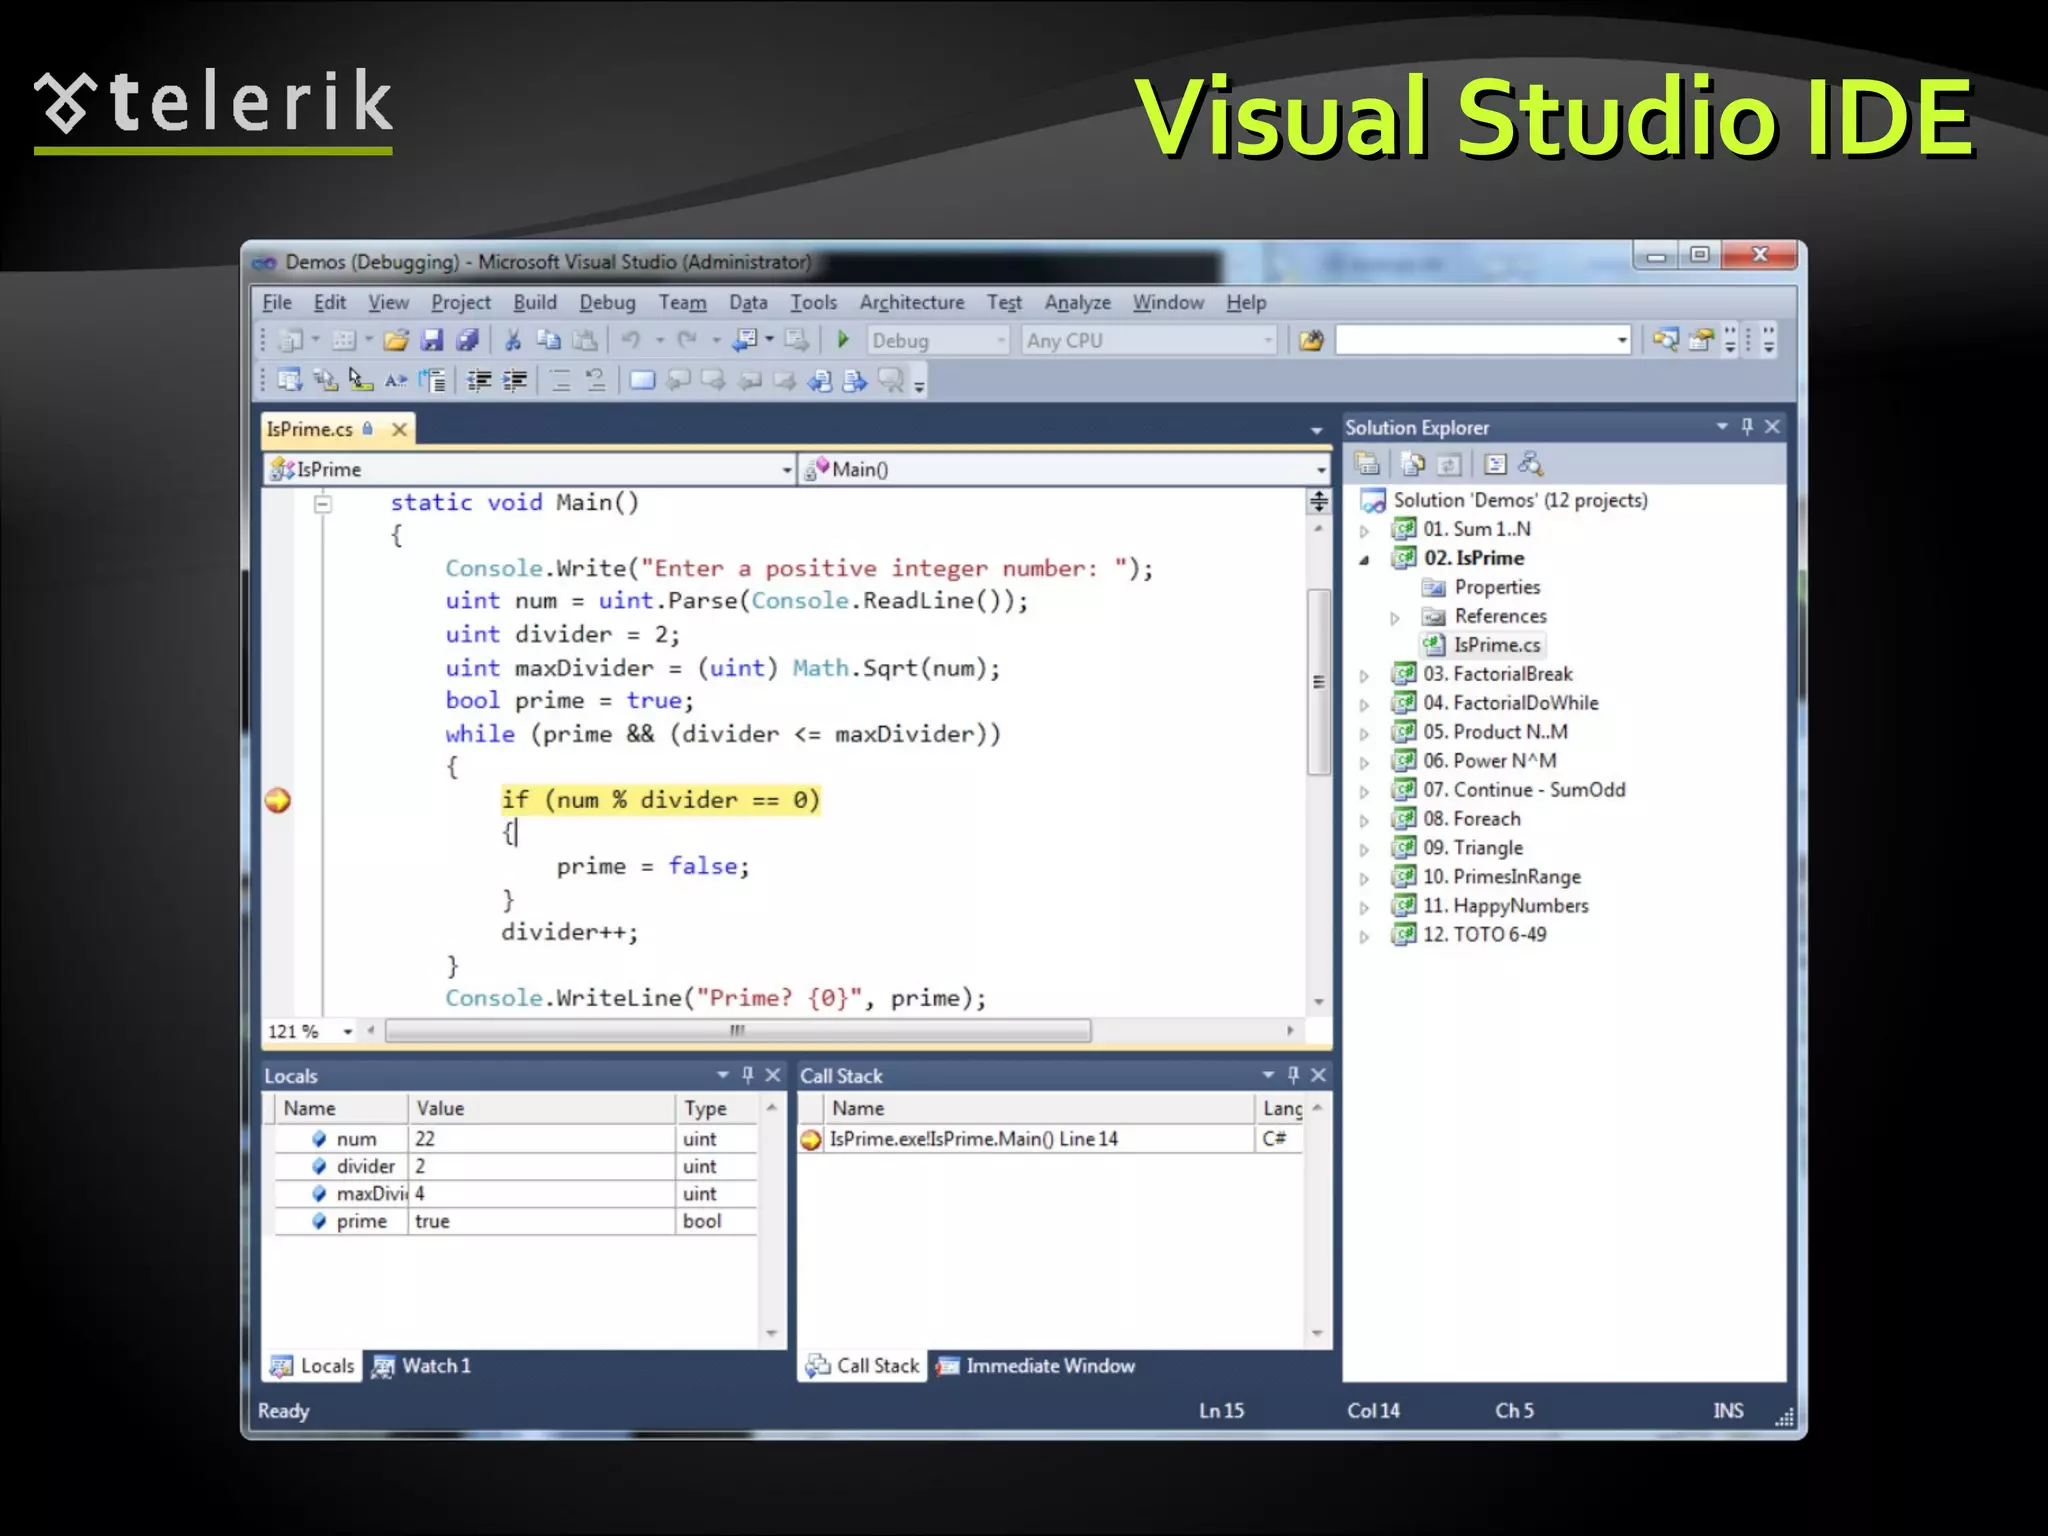
Task: Click the green Start Debugging arrow
Action: coord(843,340)
